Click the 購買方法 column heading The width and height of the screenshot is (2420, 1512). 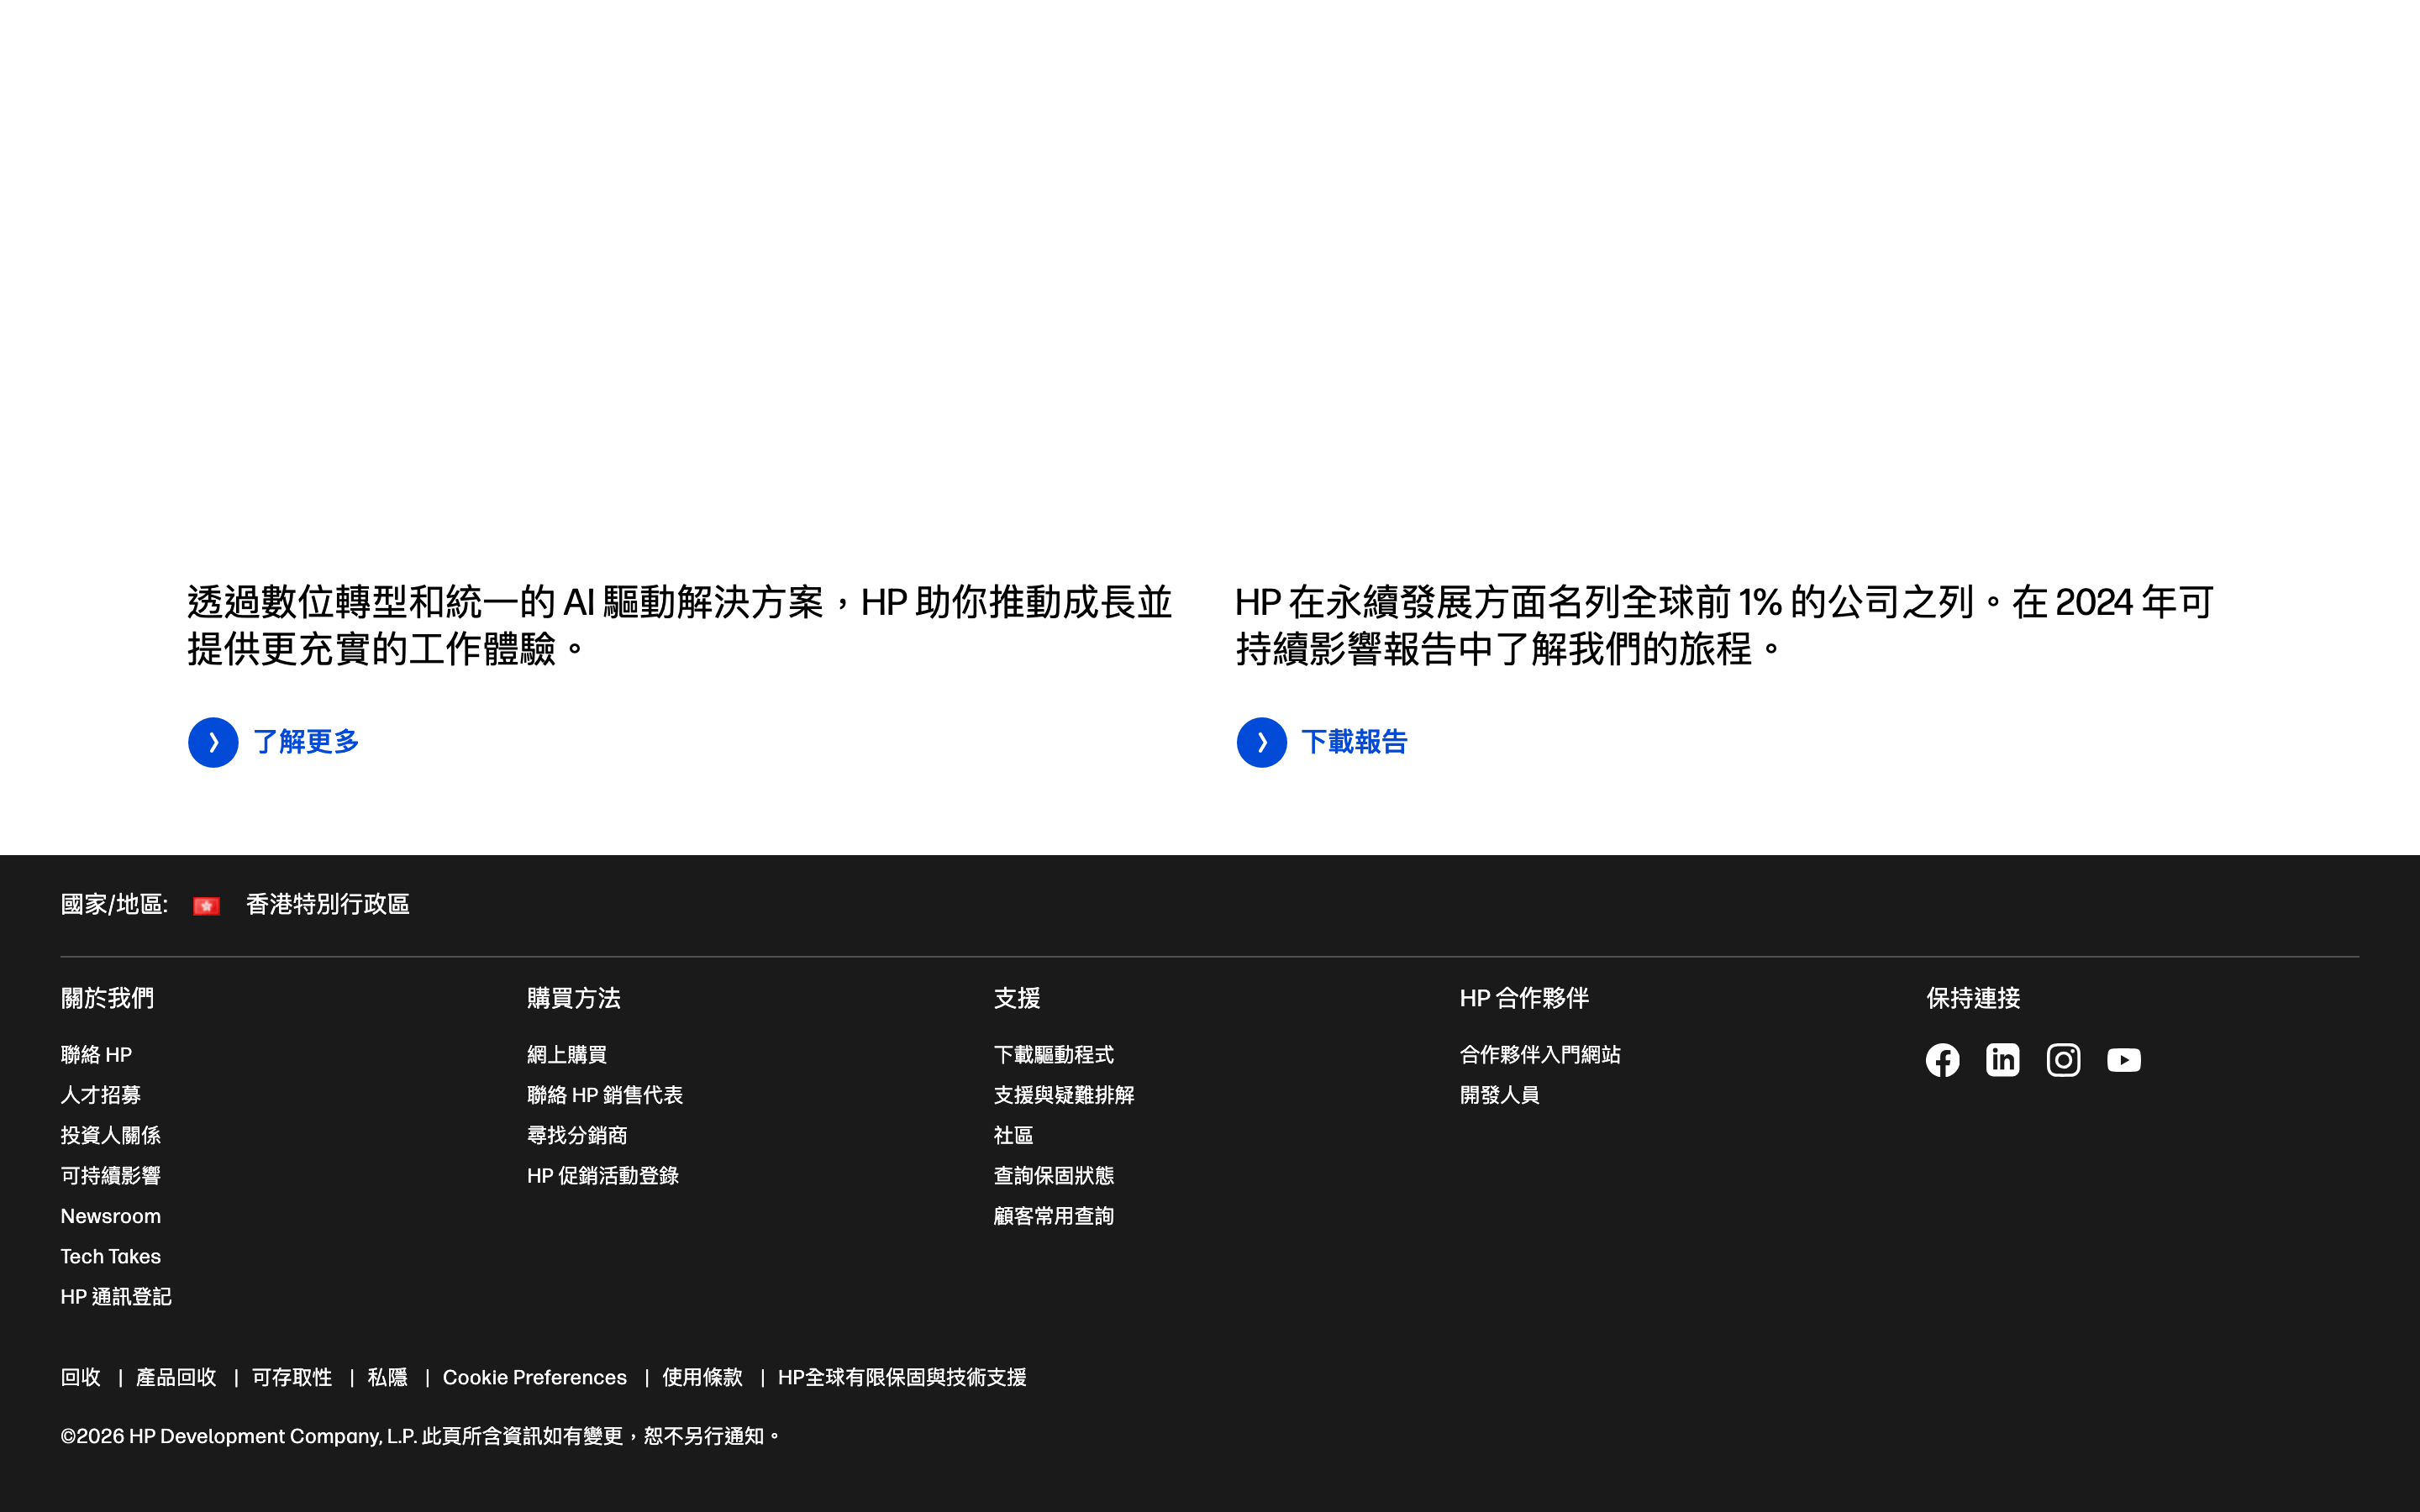point(574,998)
